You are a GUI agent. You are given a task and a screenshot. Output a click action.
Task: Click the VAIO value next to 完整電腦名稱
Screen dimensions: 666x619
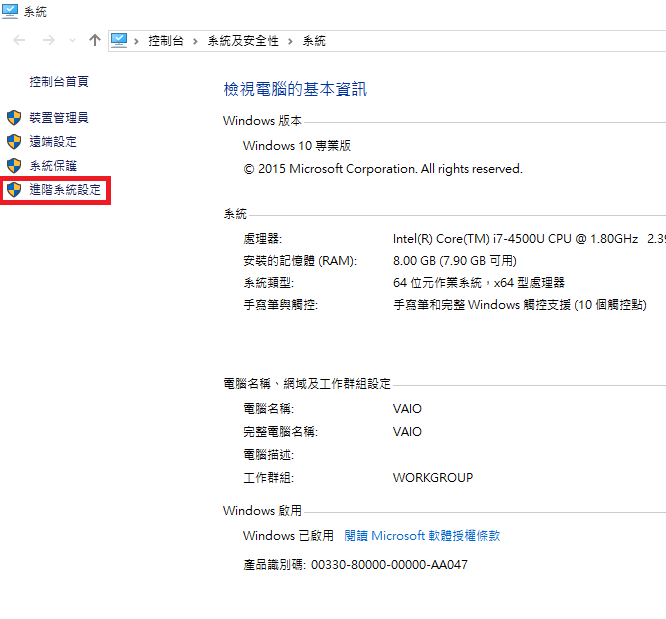coord(407,432)
